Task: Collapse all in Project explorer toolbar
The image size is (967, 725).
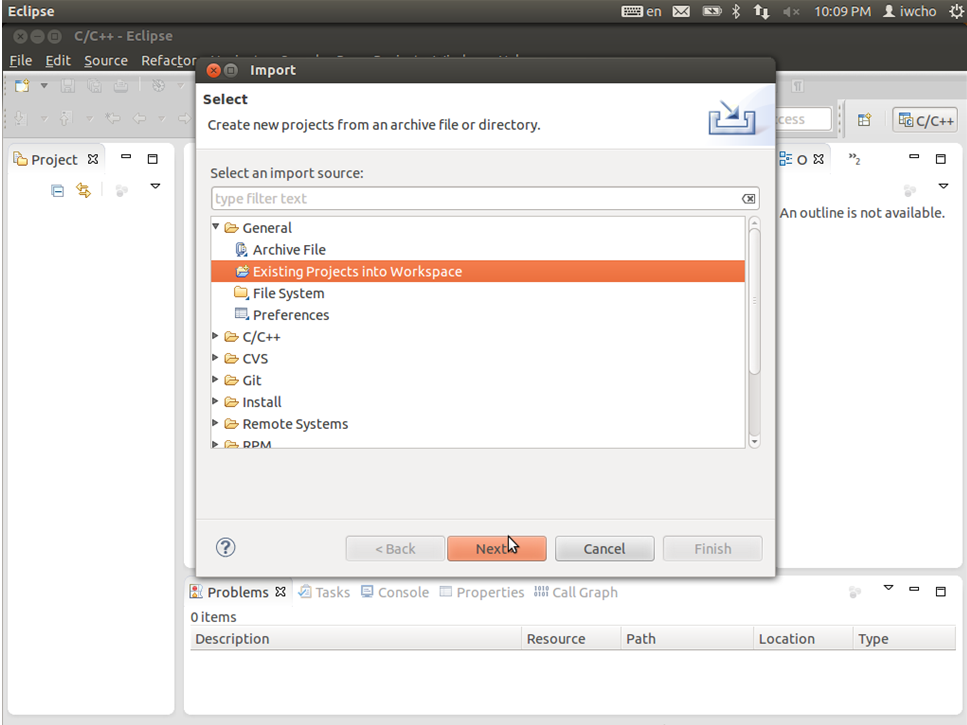Action: pos(57,190)
